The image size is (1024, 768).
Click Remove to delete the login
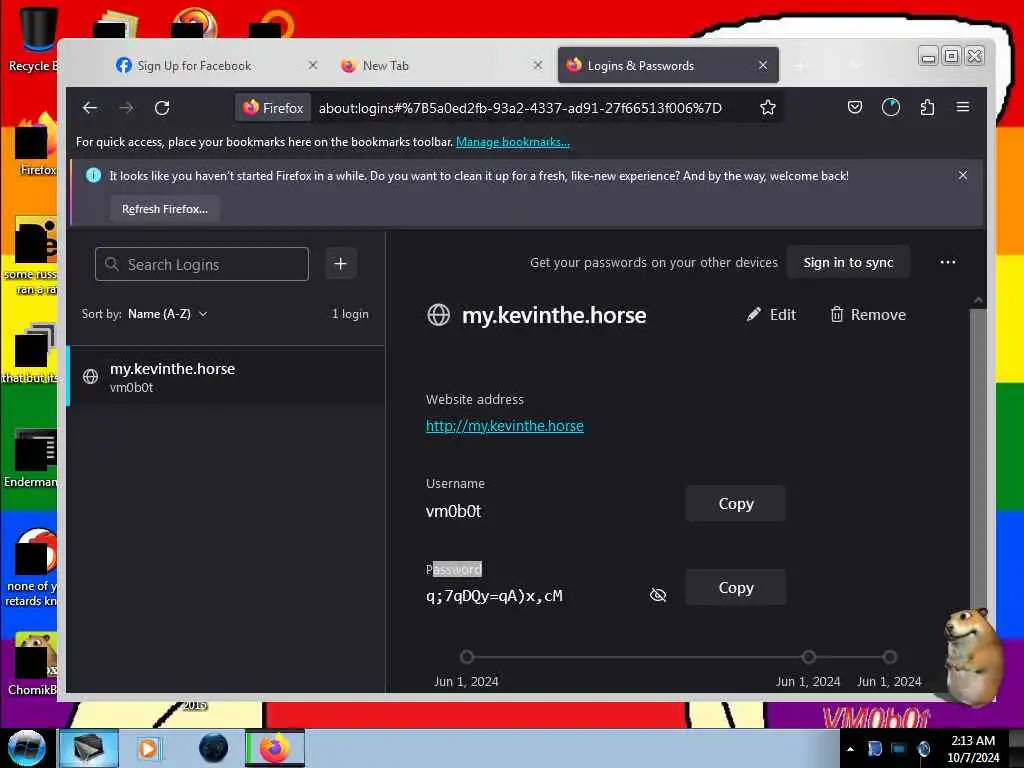(868, 315)
